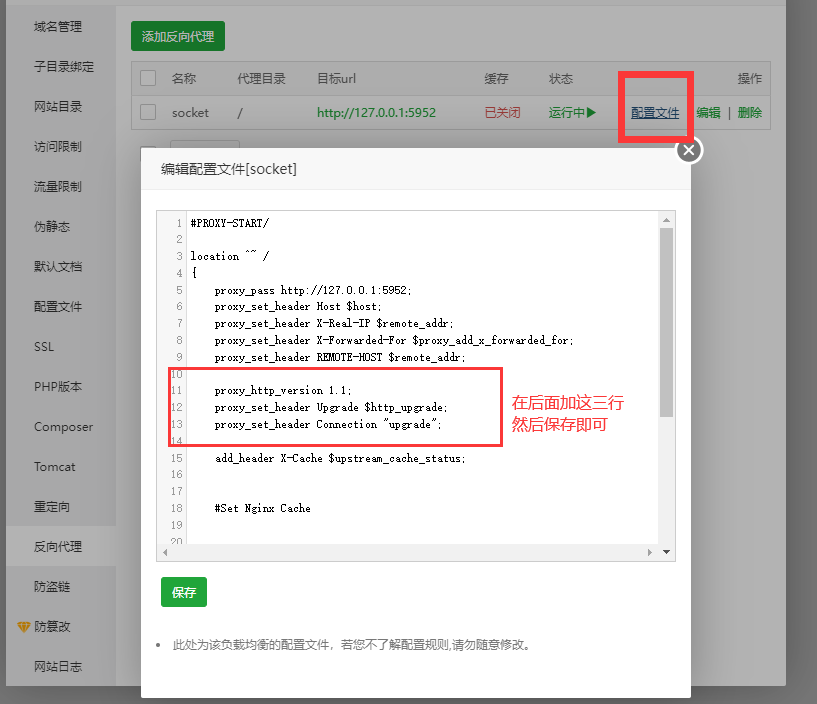Toggle 运行中 status of socket proxy

coord(572,112)
